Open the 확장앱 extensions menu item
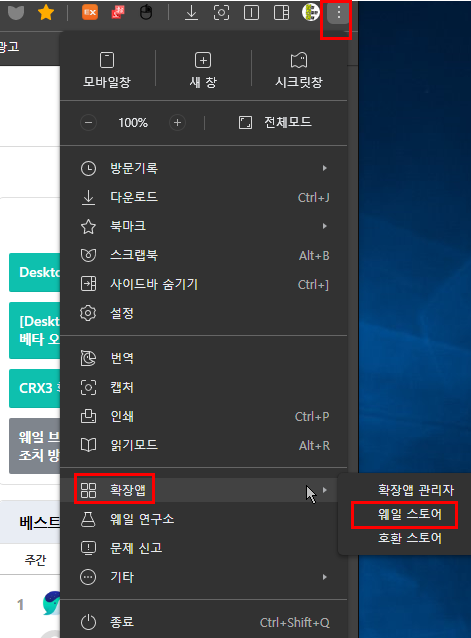The height and width of the screenshot is (638, 471). pyautogui.click(x=203, y=490)
